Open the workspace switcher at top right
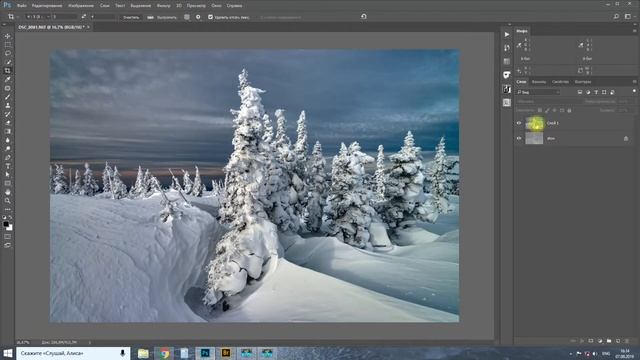Viewport: 640px width, 360px height. pyautogui.click(x=629, y=17)
